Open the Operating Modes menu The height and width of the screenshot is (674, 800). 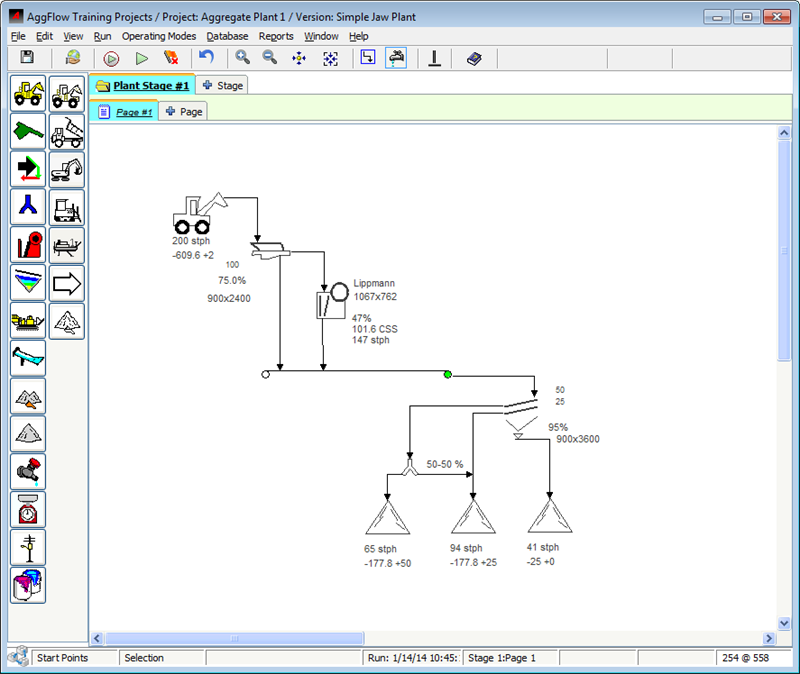pyautogui.click(x=159, y=36)
